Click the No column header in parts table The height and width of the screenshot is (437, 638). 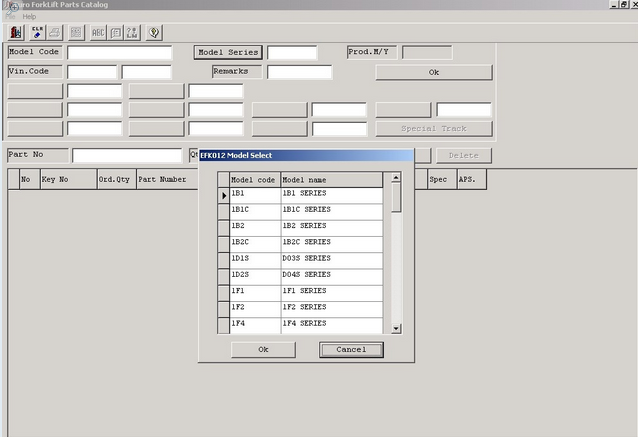[x=30, y=179]
